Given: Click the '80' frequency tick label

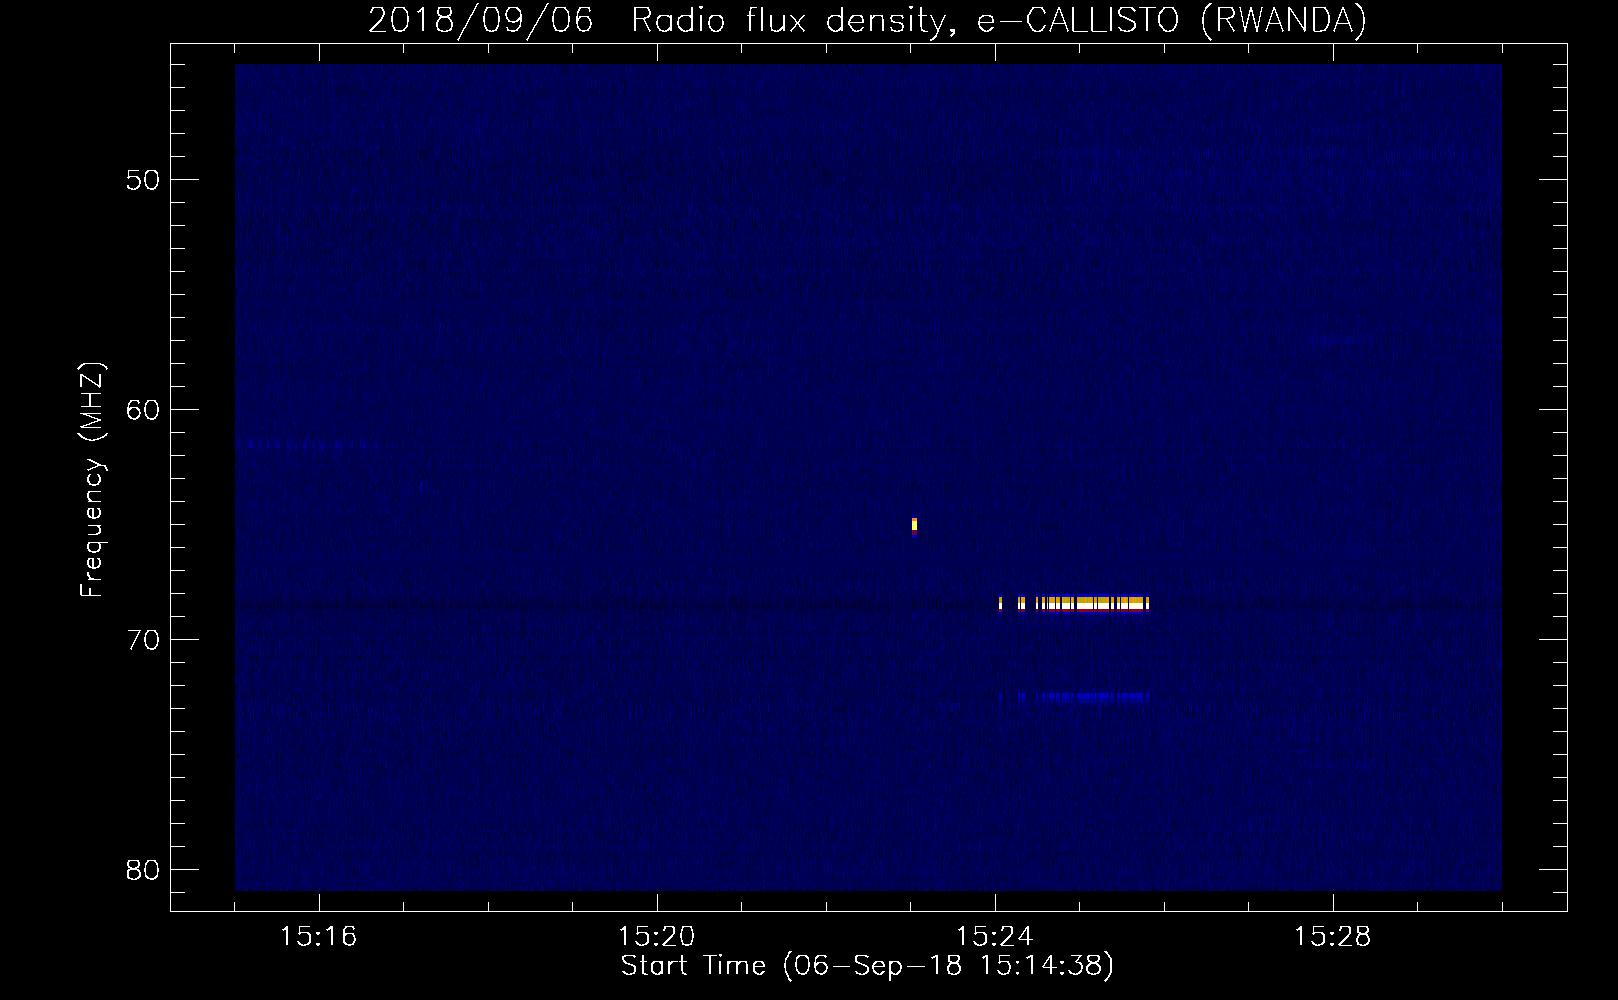Looking at the screenshot, I should click(x=143, y=870).
